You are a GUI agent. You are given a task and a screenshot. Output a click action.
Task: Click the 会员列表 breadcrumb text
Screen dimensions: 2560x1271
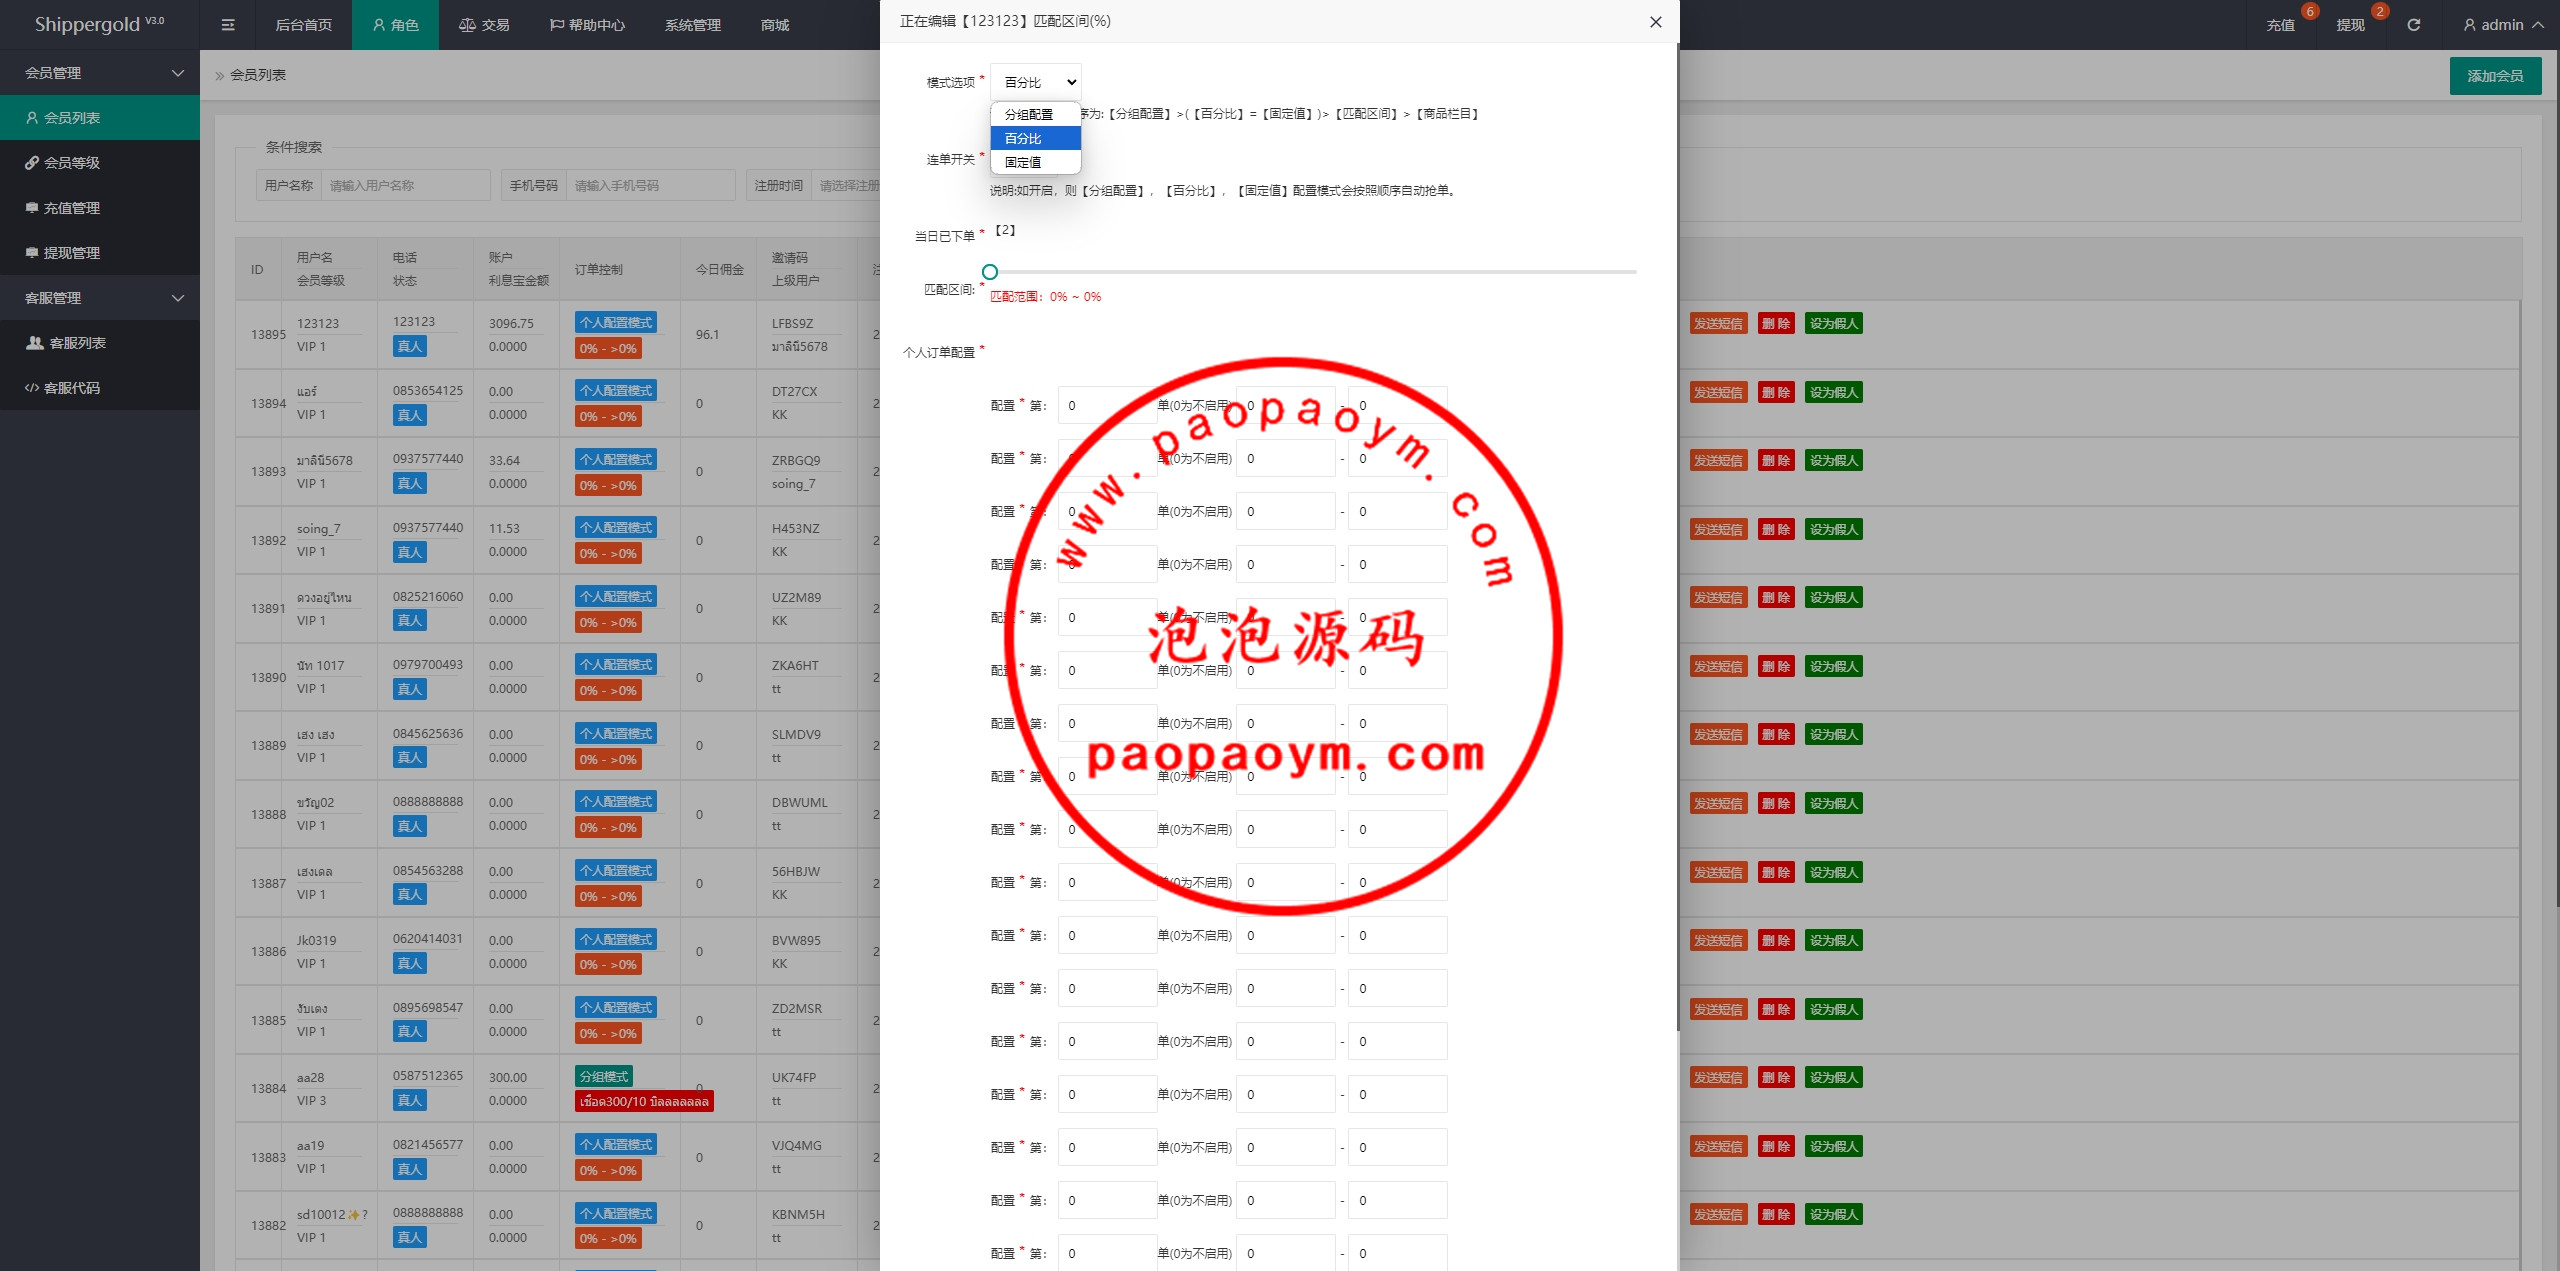pyautogui.click(x=258, y=75)
